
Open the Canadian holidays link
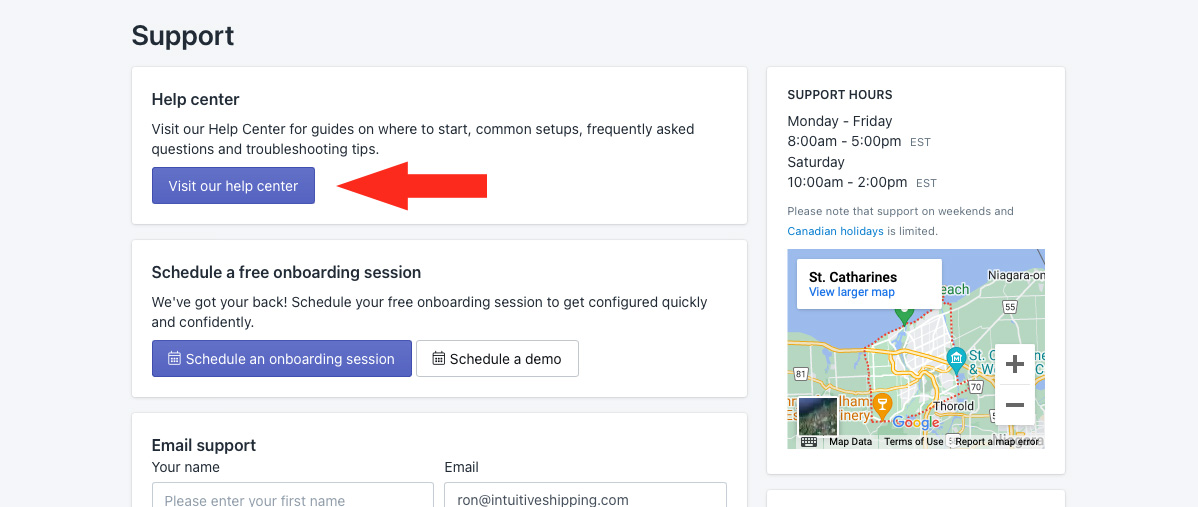pos(835,231)
